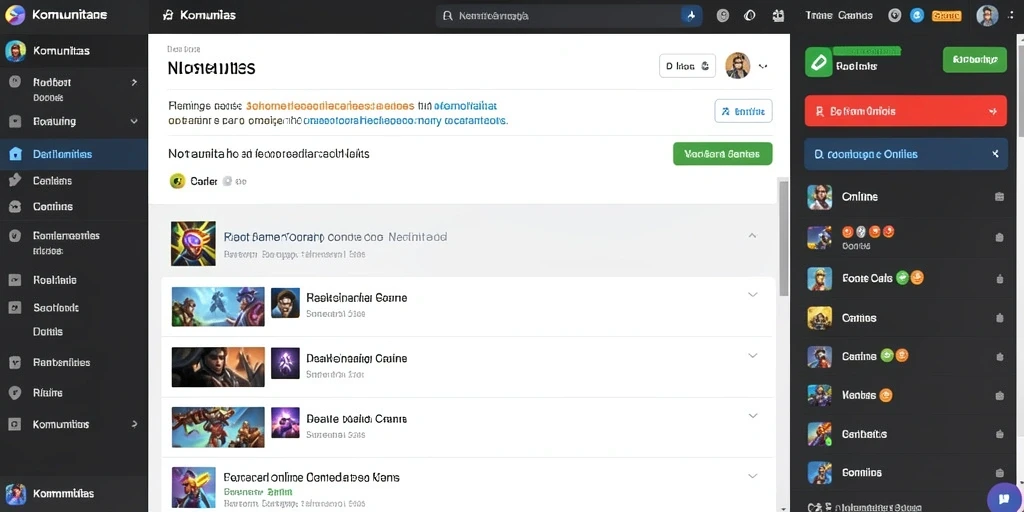
Task: Open the avatar dropdown arrow in page header
Action: coord(763,66)
